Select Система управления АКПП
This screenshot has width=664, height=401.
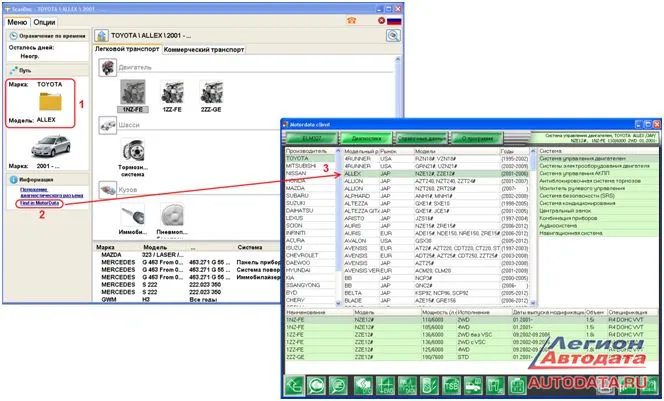tap(598, 174)
